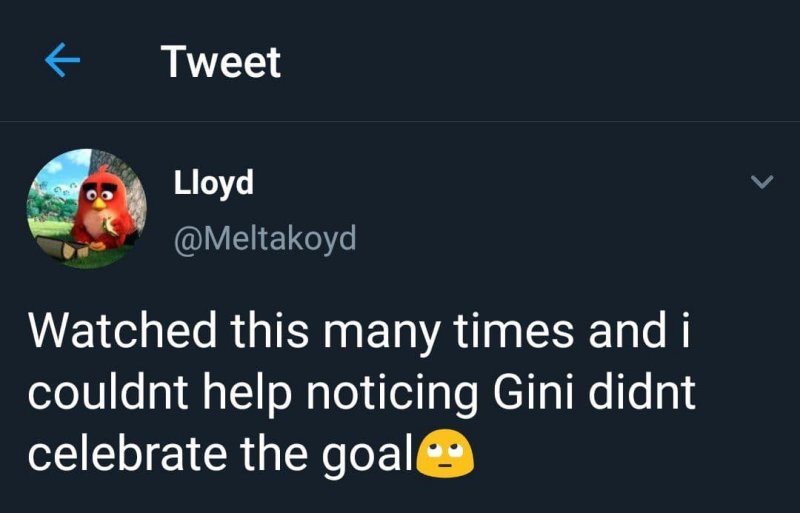Click the Tweet header title

pos(221,62)
